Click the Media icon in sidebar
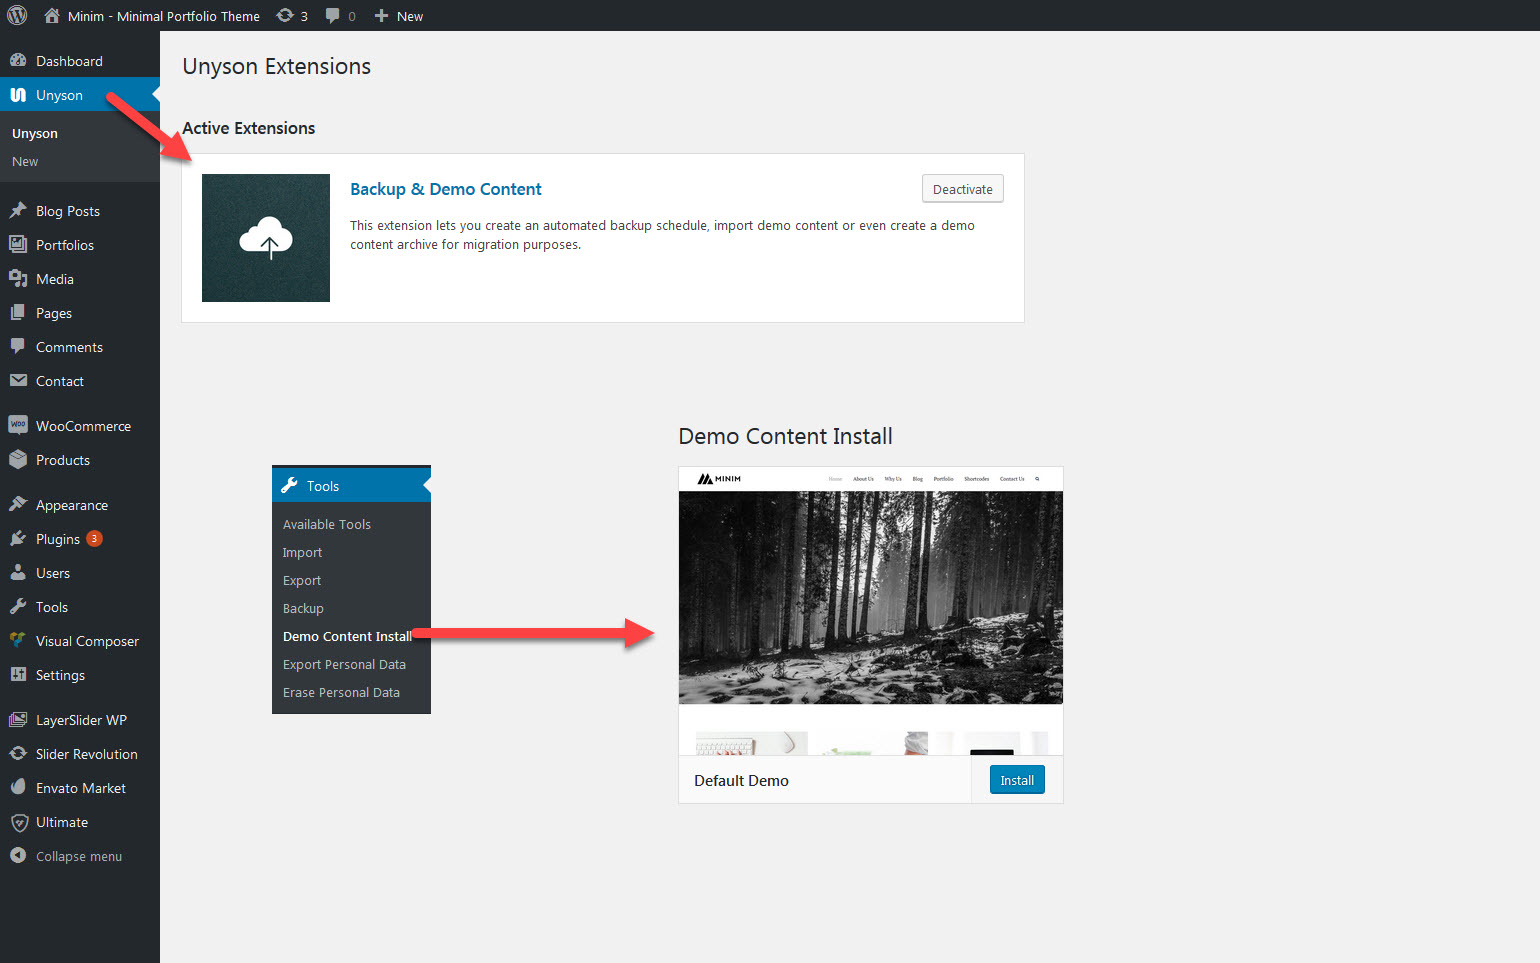1540x963 pixels. (18, 279)
